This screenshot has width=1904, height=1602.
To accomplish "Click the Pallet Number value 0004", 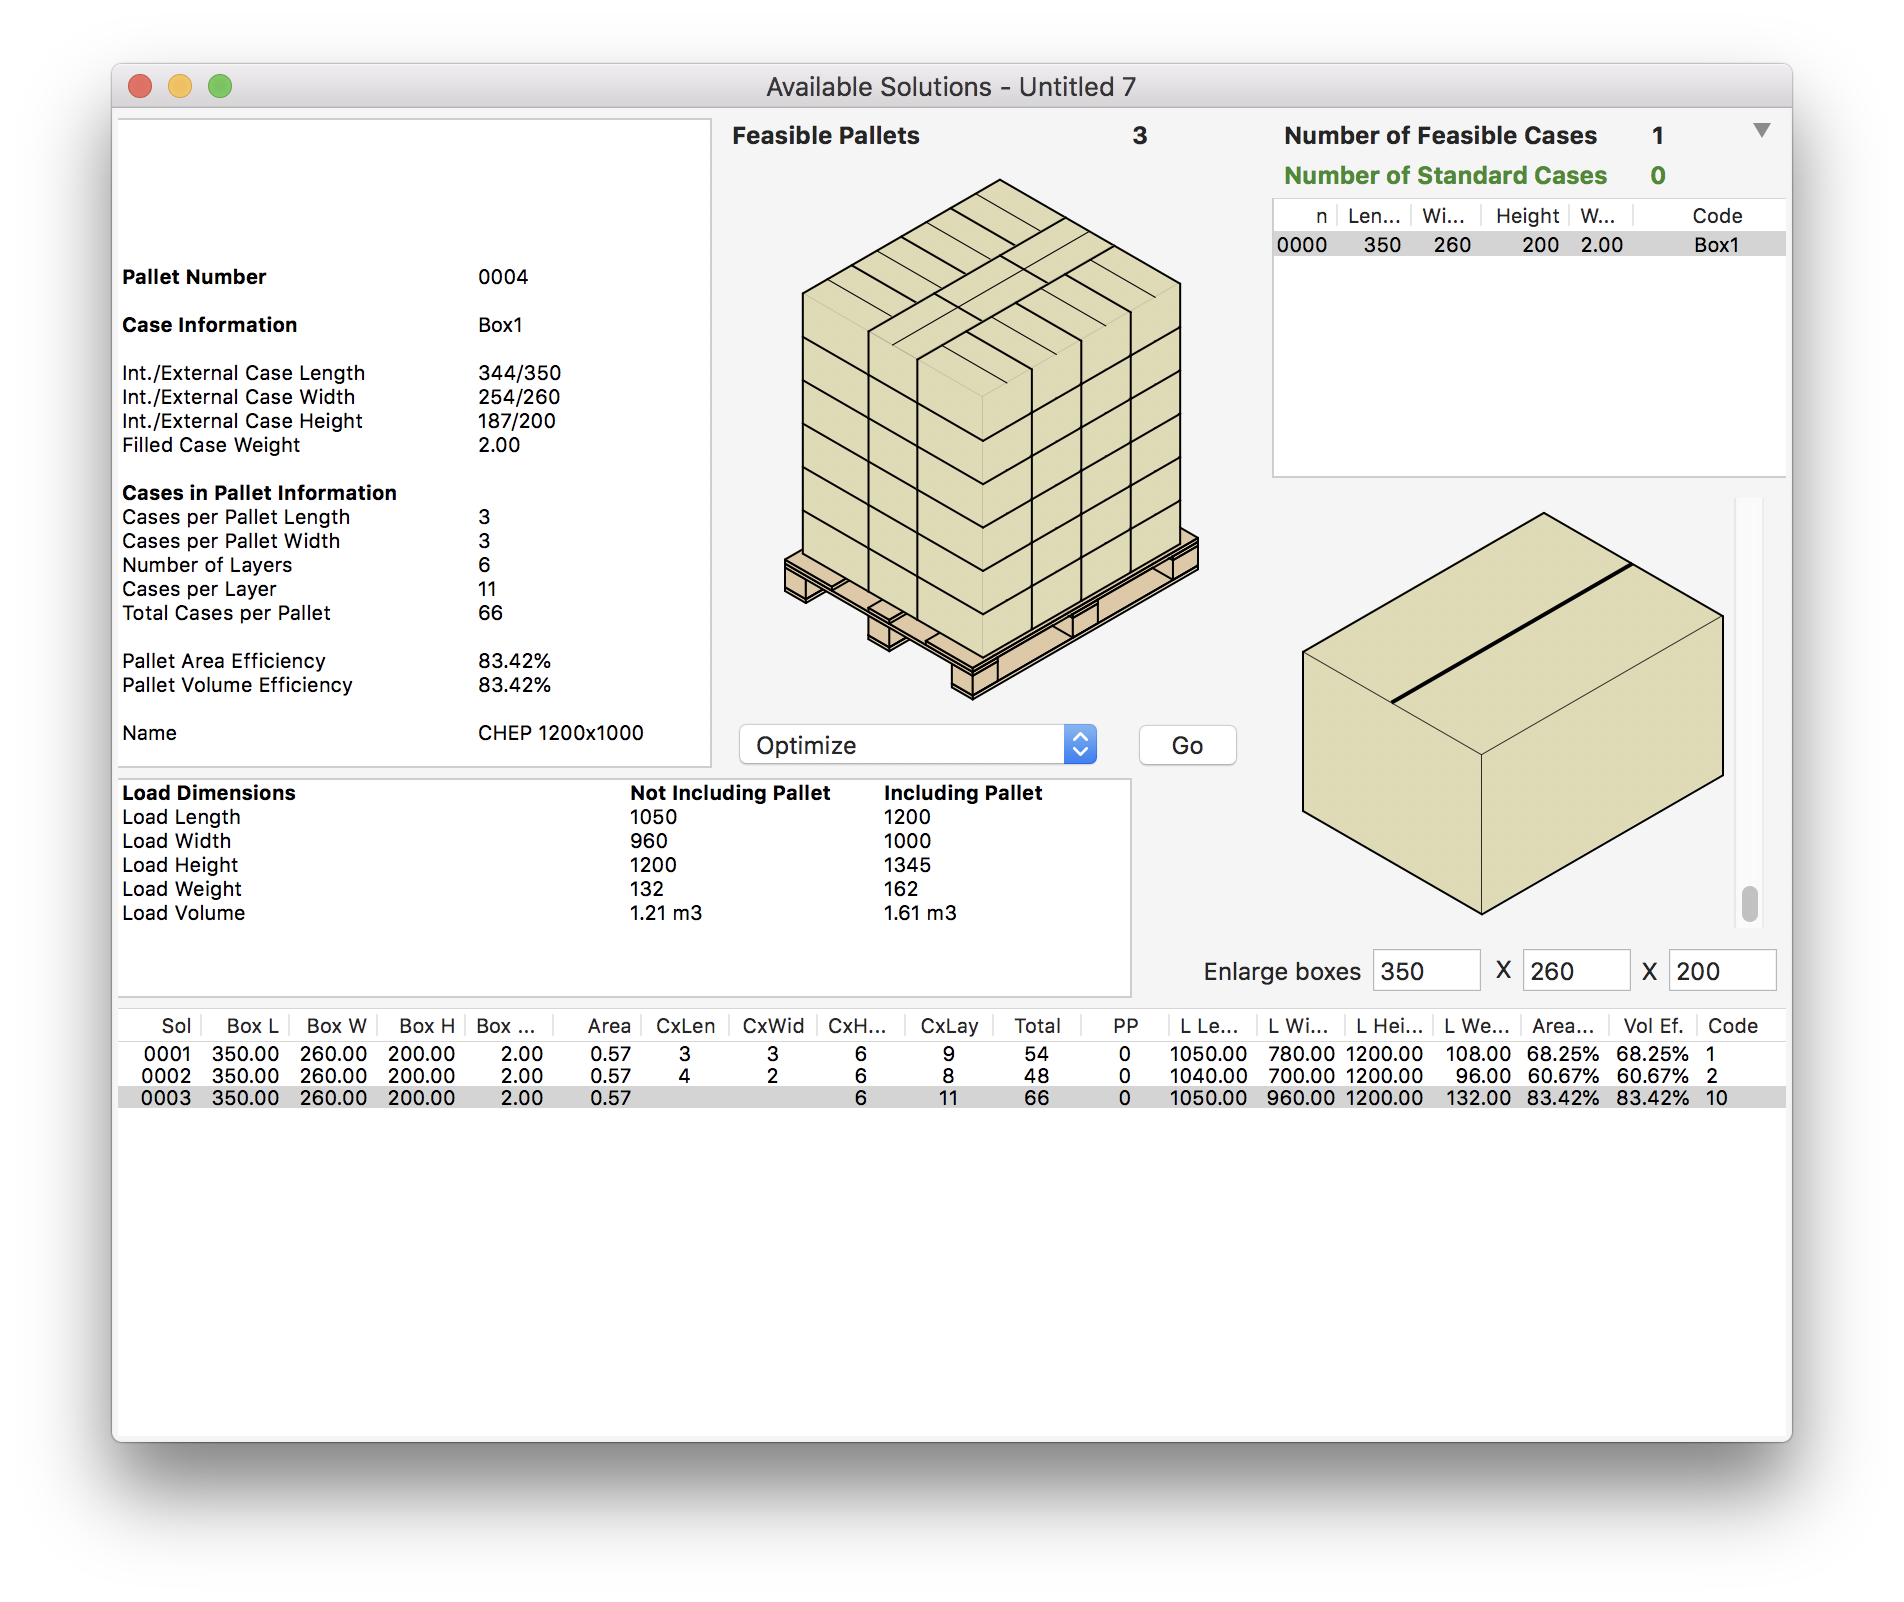I will pyautogui.click(x=503, y=277).
